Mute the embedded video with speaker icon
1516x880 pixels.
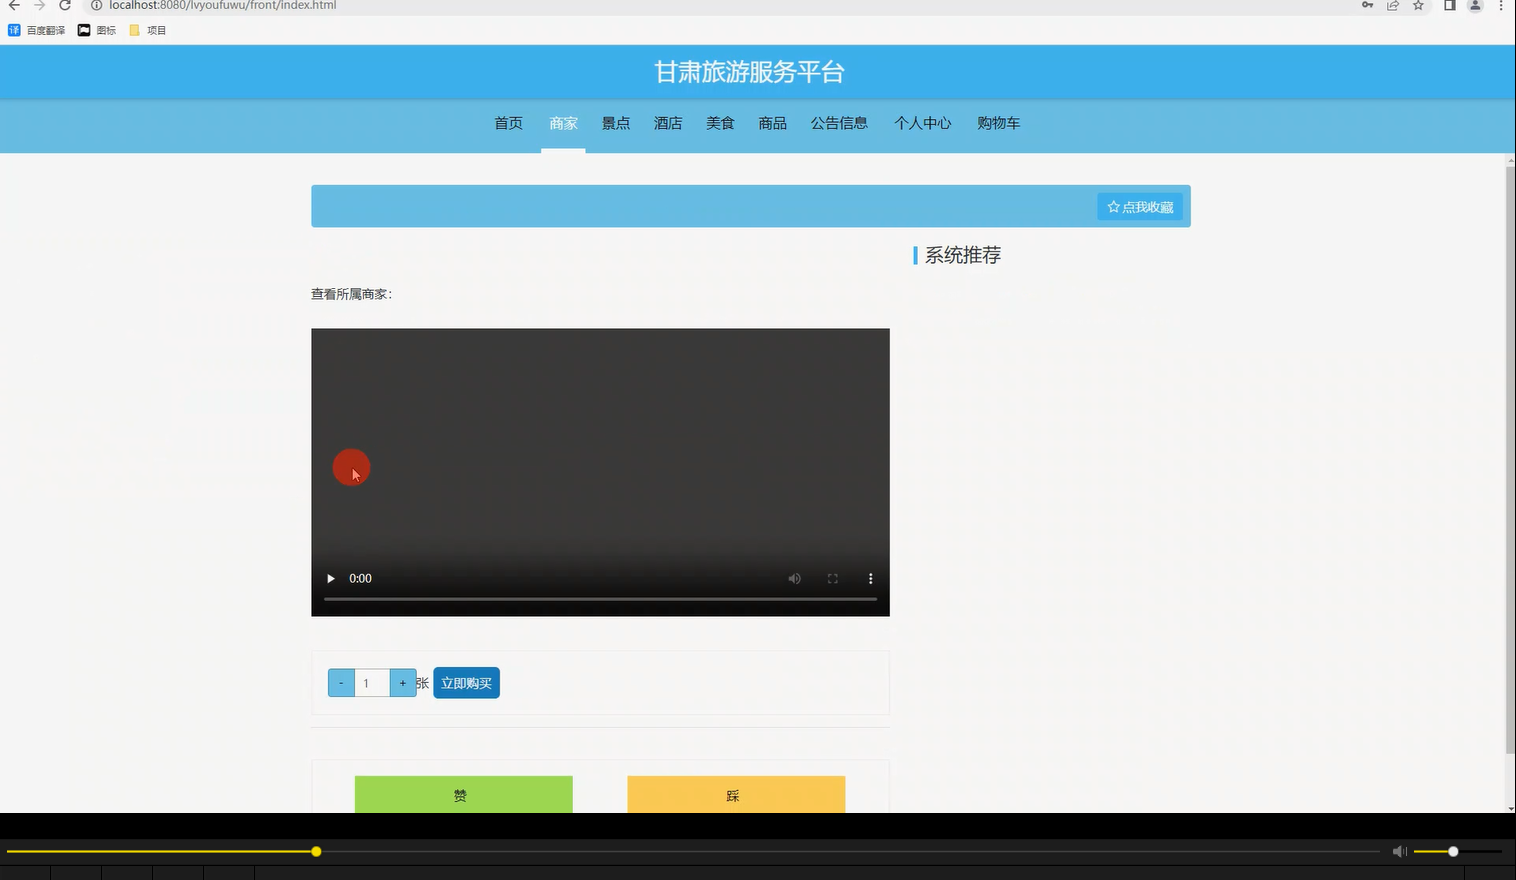tap(794, 579)
